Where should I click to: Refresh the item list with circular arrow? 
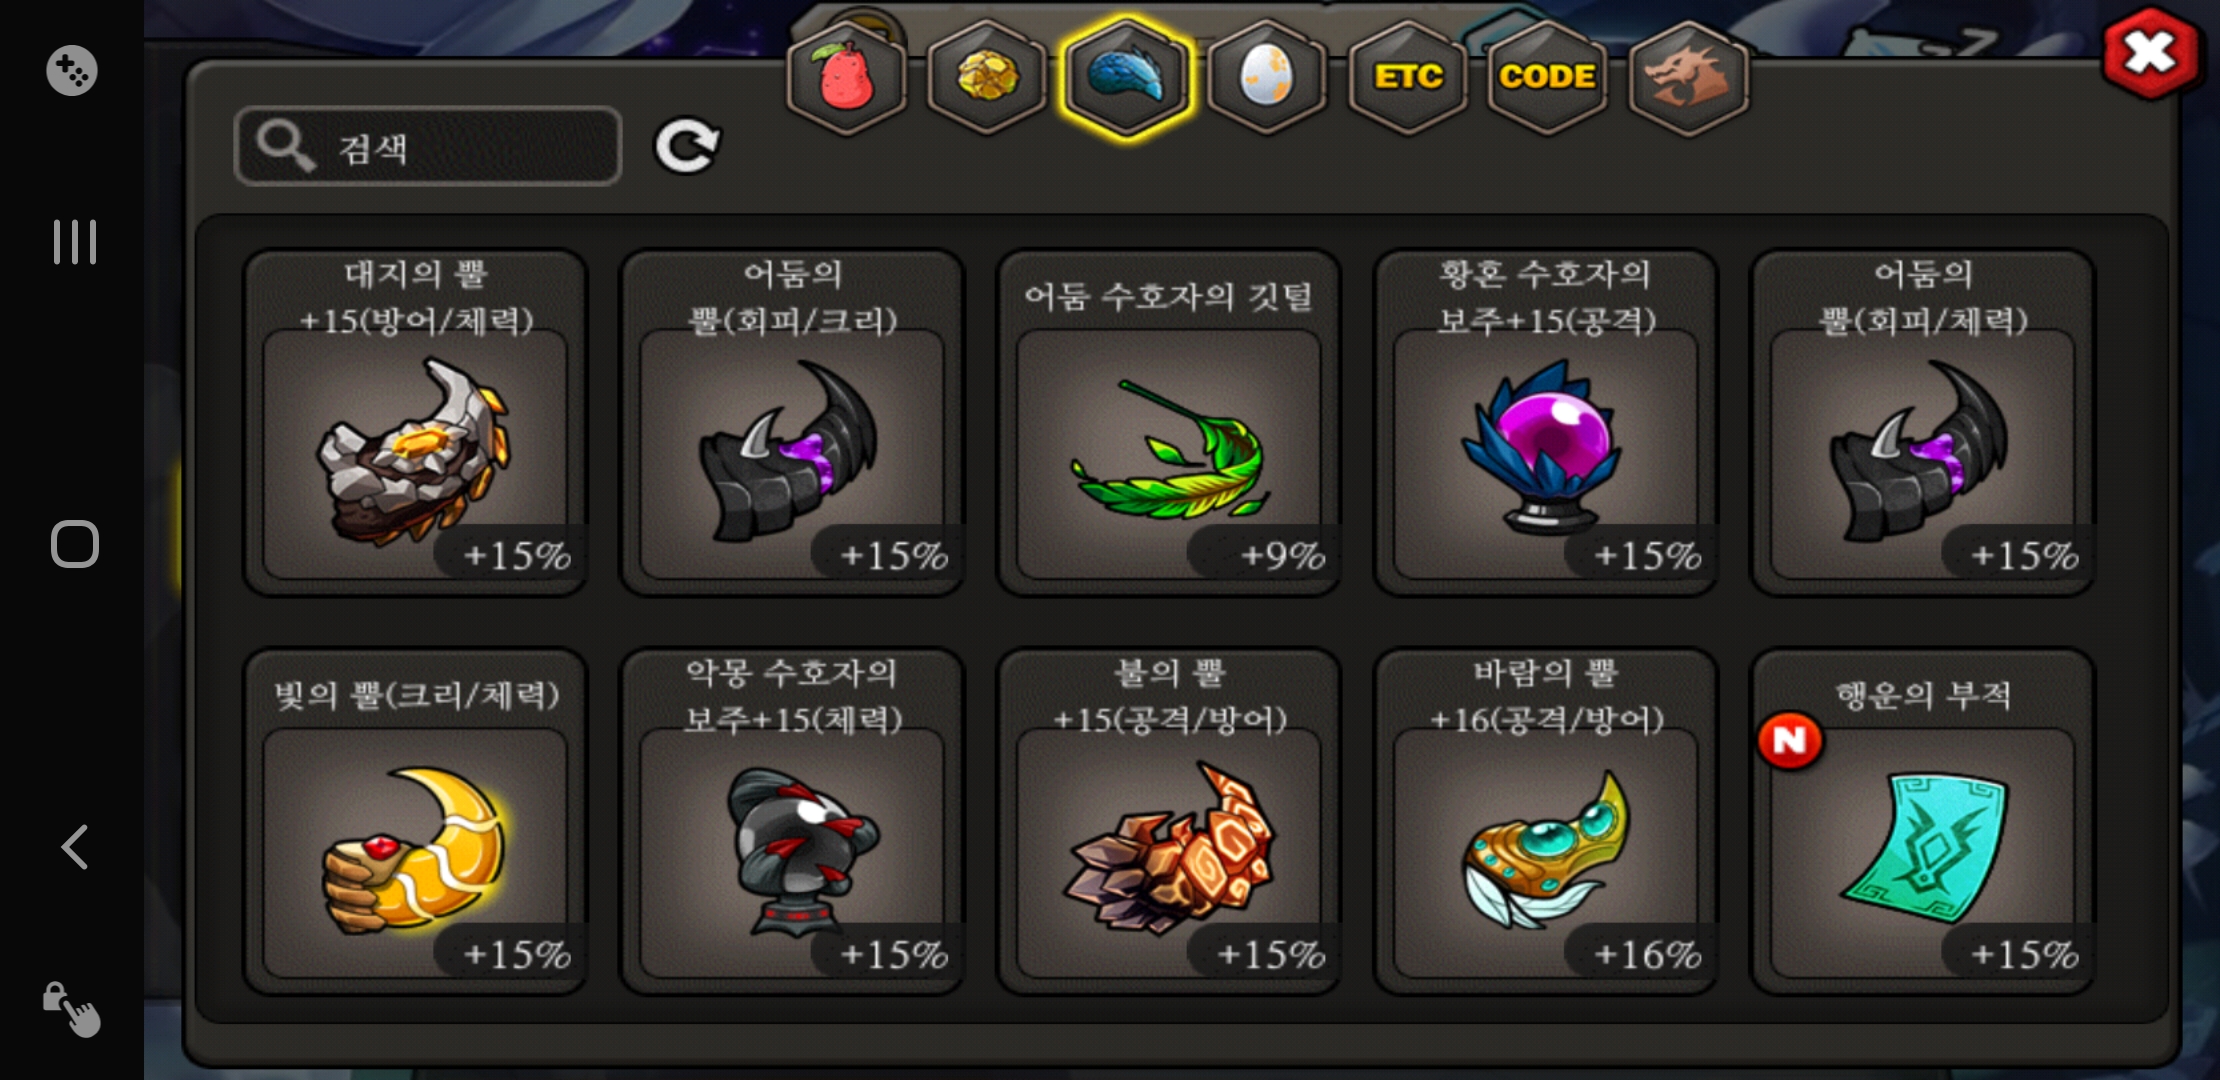687,147
